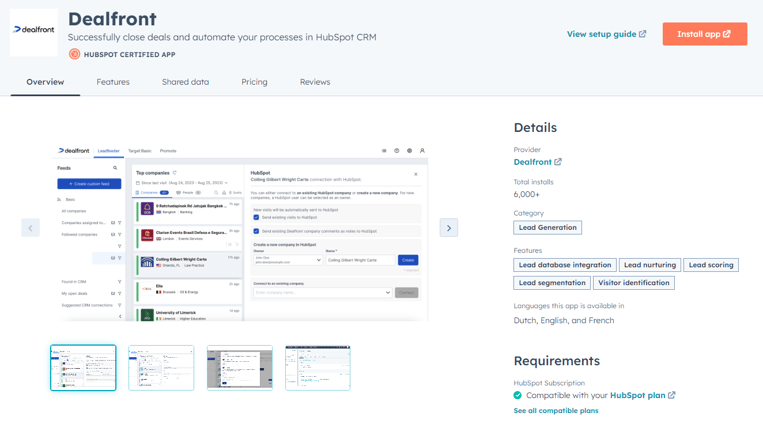Viewport: 763px width, 424px height.
Task: Click See all compatible plans link
Action: click(556, 411)
